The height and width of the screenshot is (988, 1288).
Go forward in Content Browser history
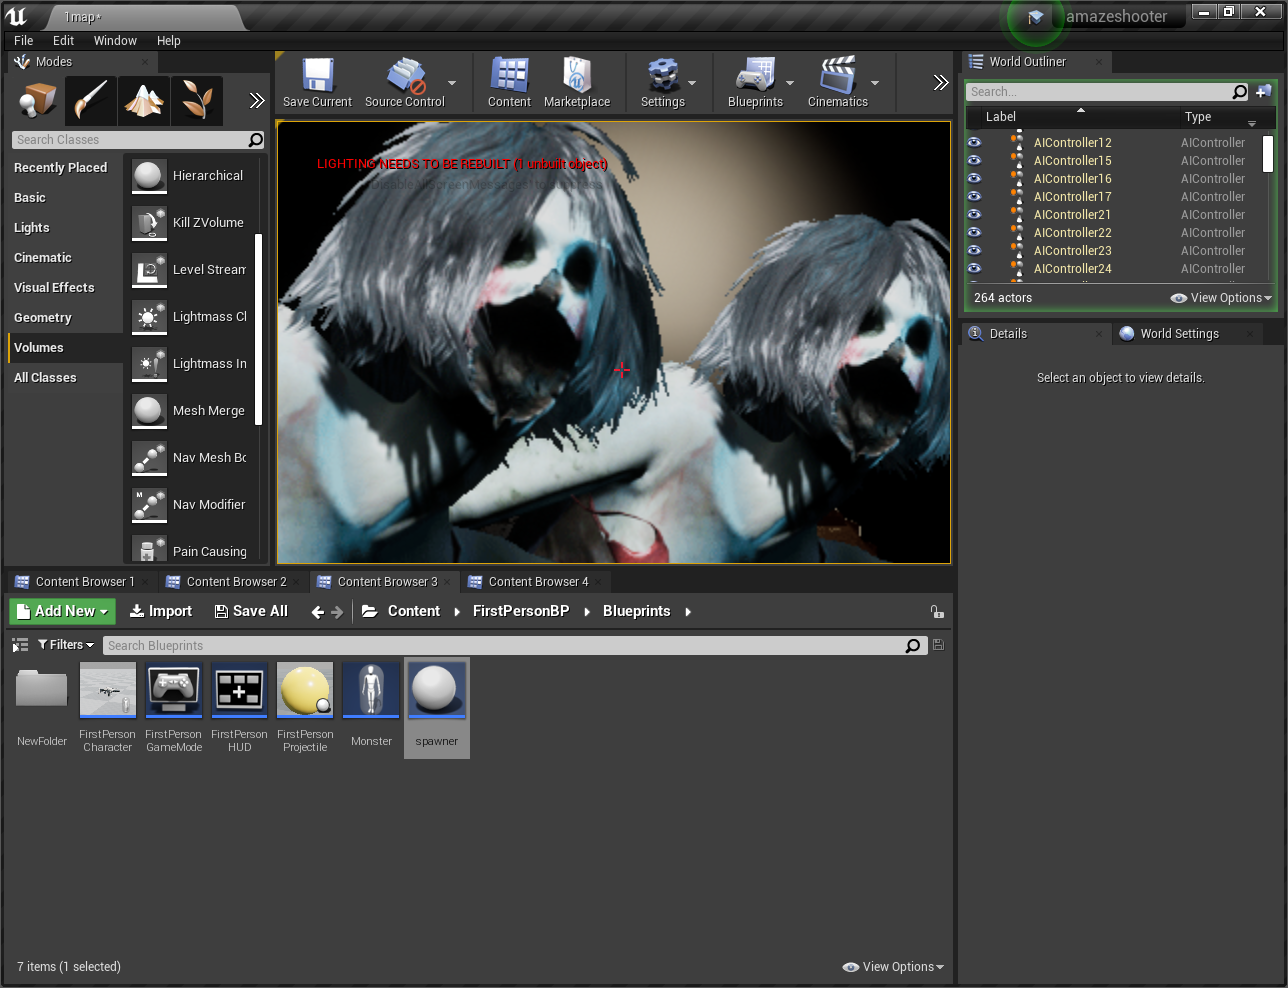[337, 612]
